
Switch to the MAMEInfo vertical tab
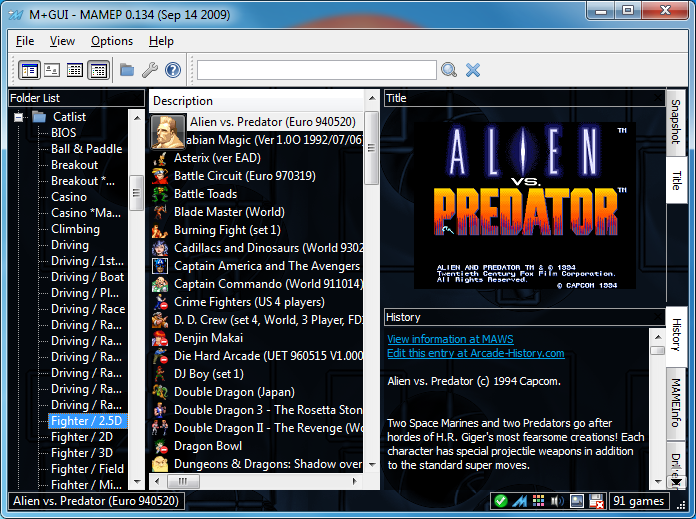tap(676, 403)
